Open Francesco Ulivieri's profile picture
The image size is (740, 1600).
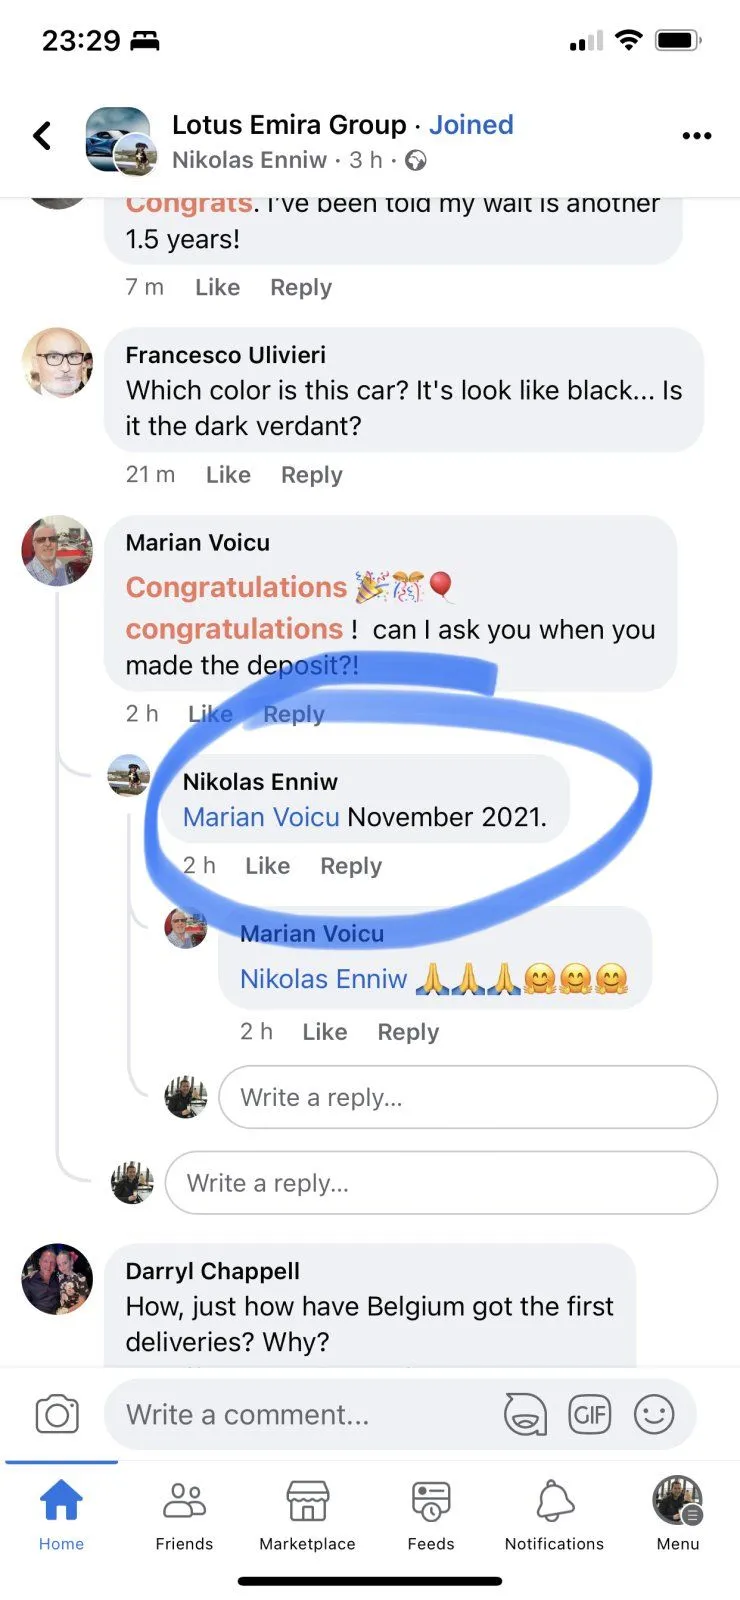[x=57, y=363]
